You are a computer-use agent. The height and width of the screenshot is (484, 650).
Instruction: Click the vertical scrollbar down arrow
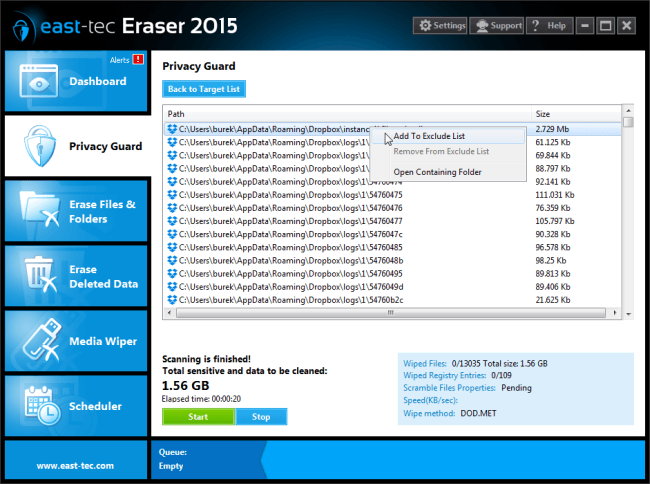point(628,315)
